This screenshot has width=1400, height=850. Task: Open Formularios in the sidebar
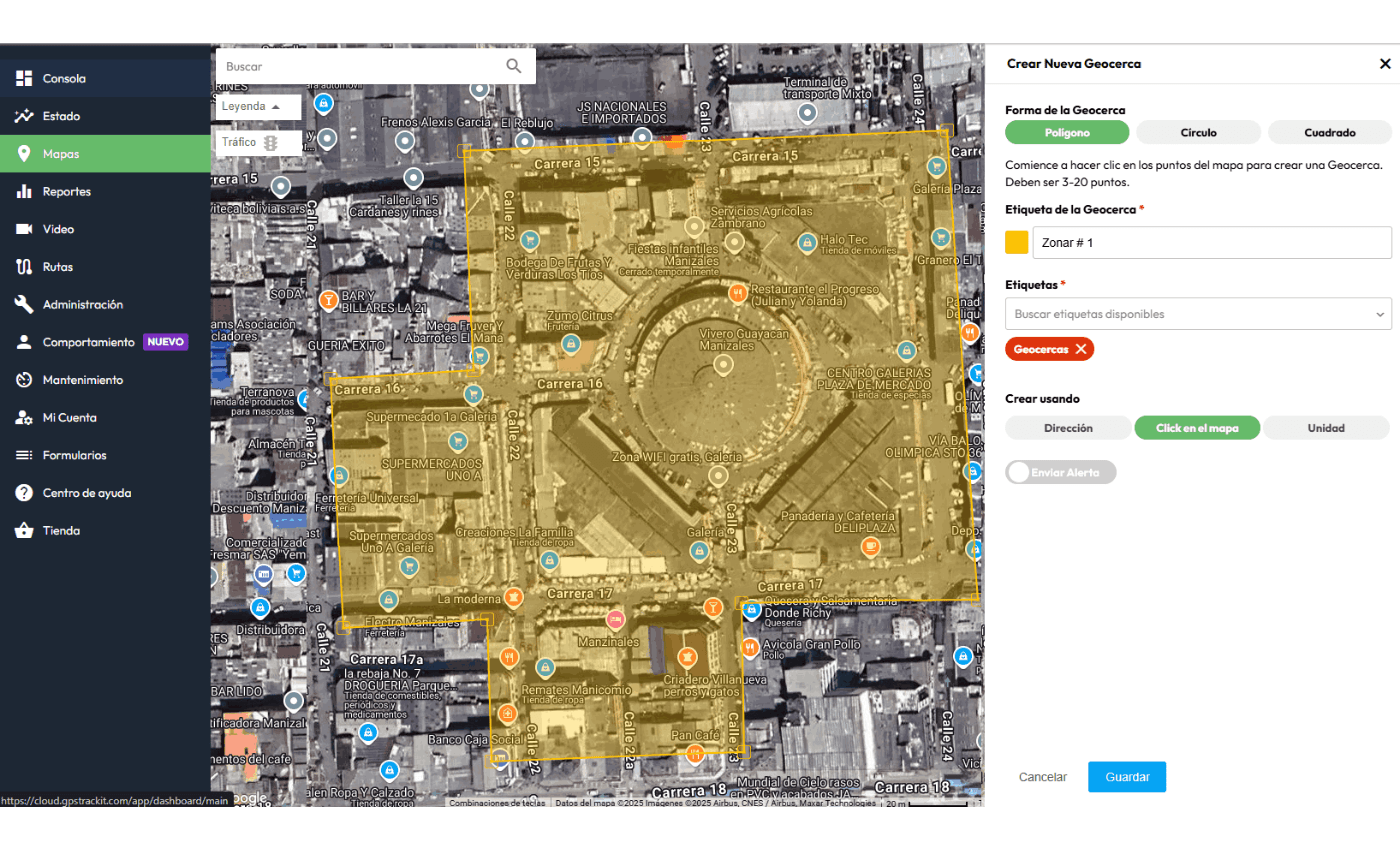105,455
